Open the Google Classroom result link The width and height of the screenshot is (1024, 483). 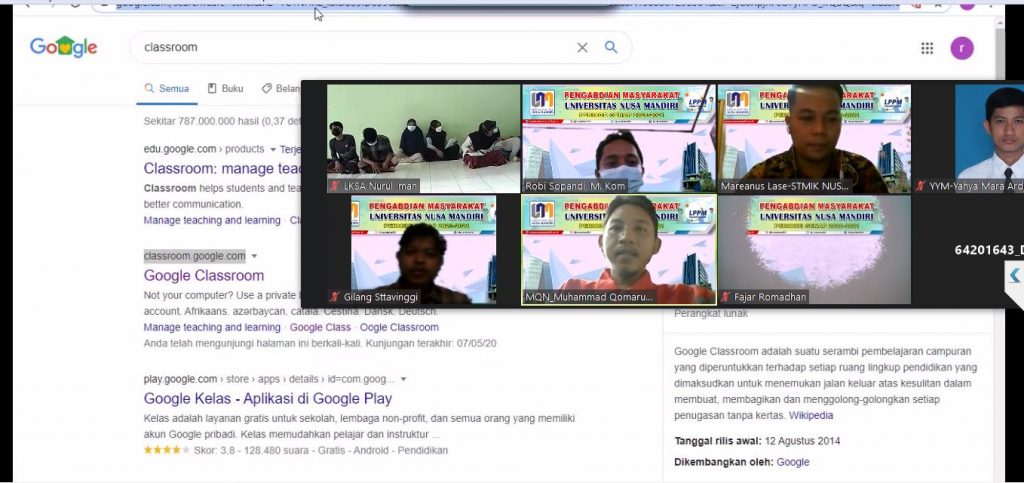click(204, 275)
